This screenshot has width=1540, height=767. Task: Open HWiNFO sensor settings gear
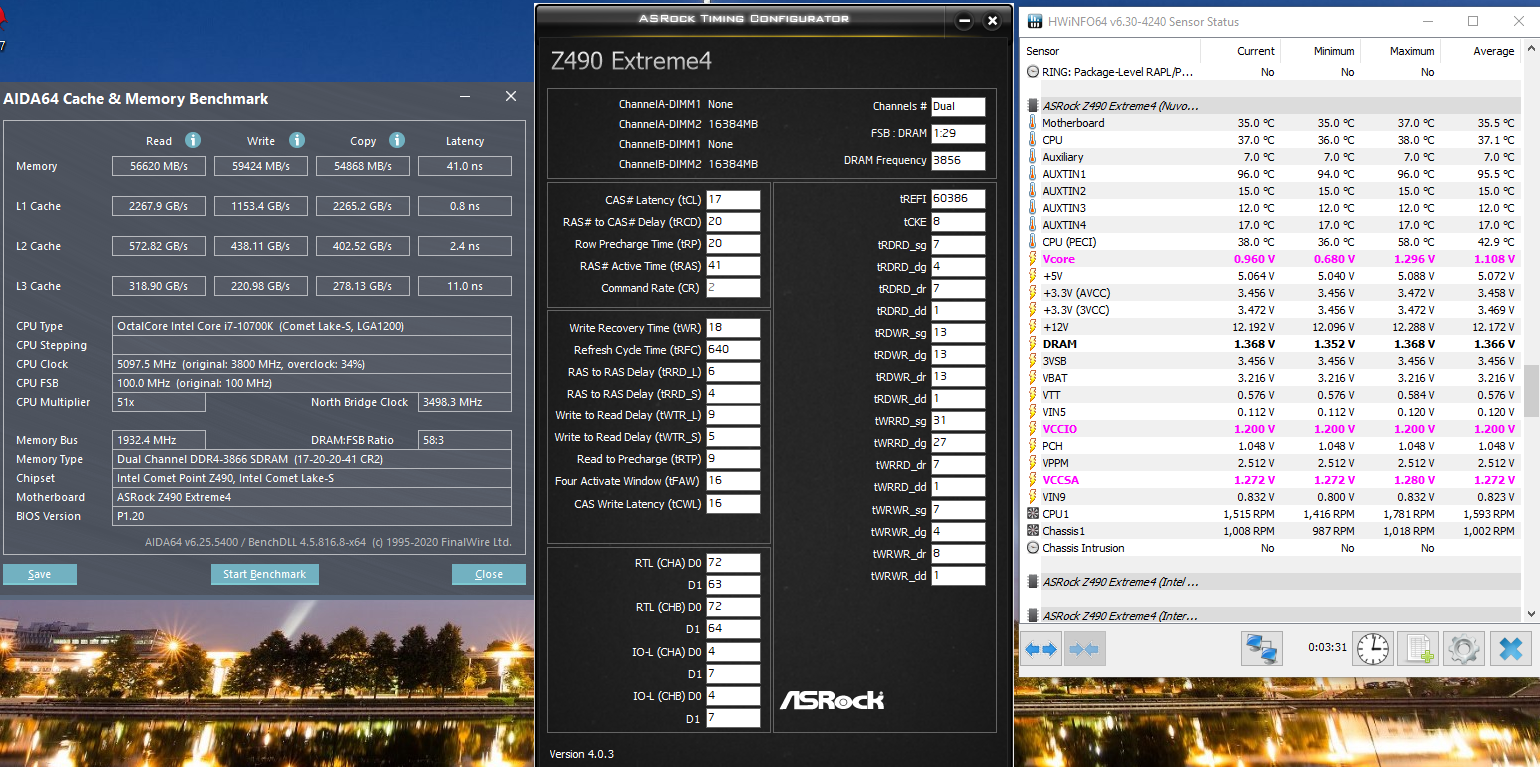coord(1463,649)
